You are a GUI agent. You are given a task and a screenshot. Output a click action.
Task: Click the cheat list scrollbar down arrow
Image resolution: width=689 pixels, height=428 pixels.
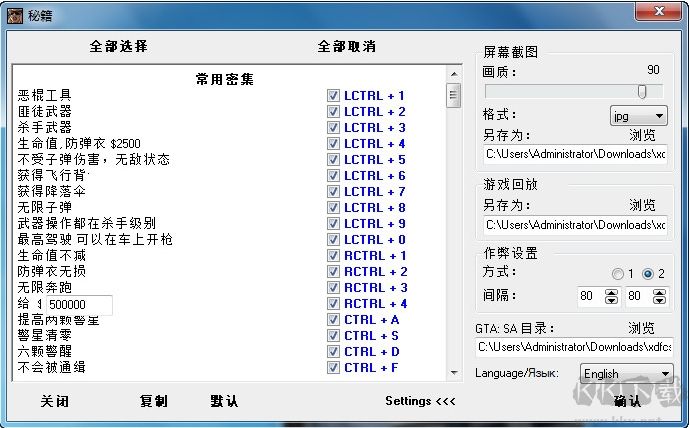[454, 373]
